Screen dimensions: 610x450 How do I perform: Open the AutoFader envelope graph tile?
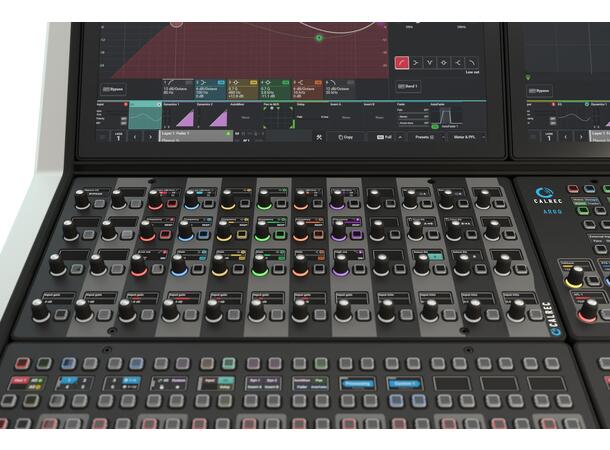click(445, 116)
